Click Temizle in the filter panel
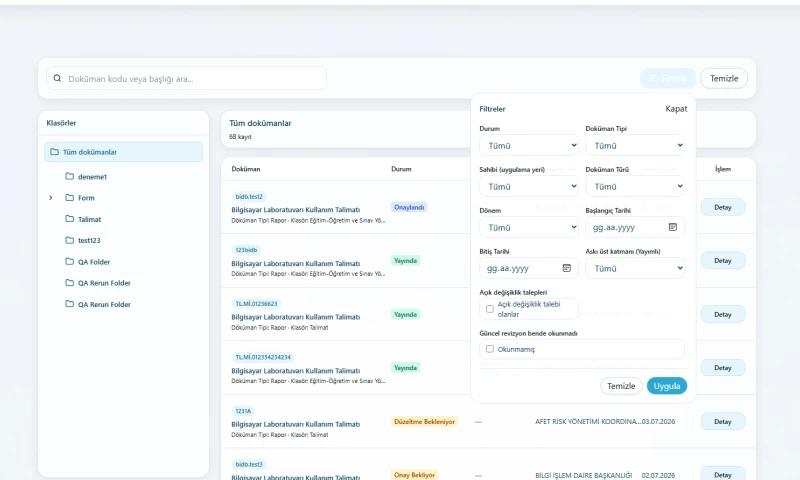Screen dimensions: 800x480 pyautogui.click(x=621, y=386)
